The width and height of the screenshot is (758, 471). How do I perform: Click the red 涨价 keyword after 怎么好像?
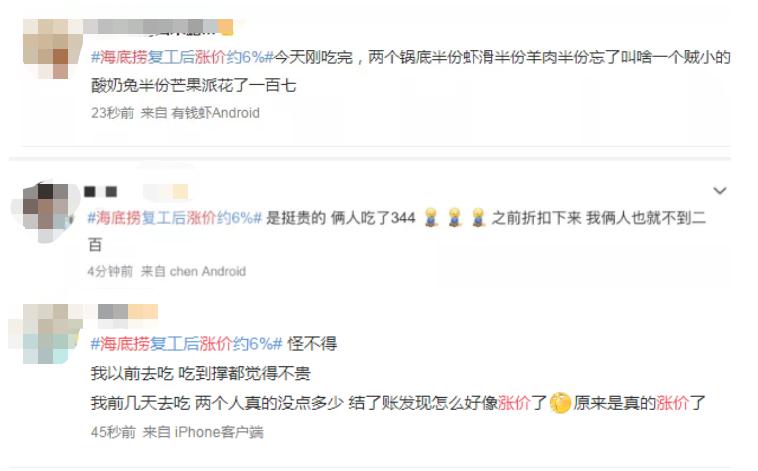pyautogui.click(x=514, y=403)
